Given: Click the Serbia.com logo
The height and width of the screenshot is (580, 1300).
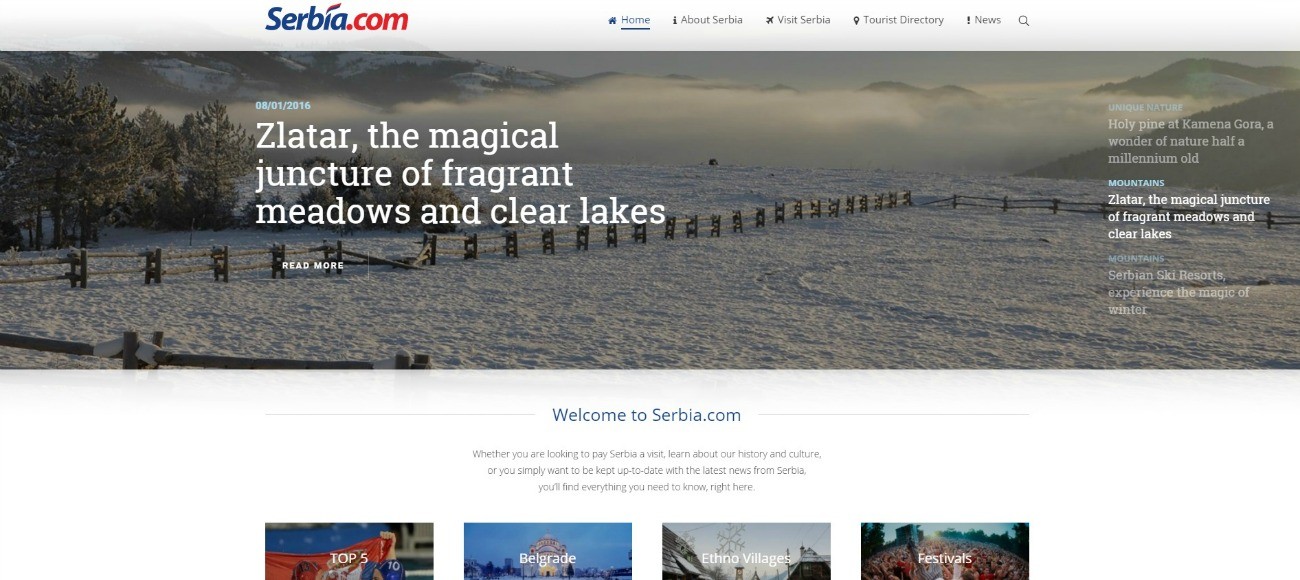Looking at the screenshot, I should point(337,19).
